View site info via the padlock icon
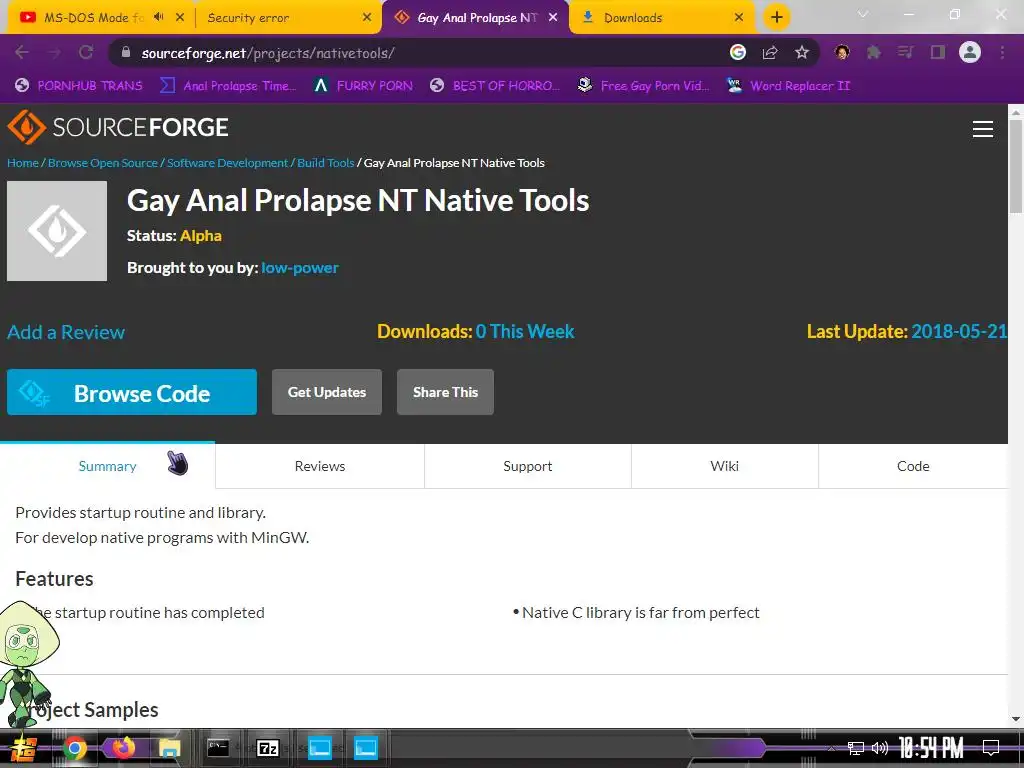 click(x=126, y=52)
